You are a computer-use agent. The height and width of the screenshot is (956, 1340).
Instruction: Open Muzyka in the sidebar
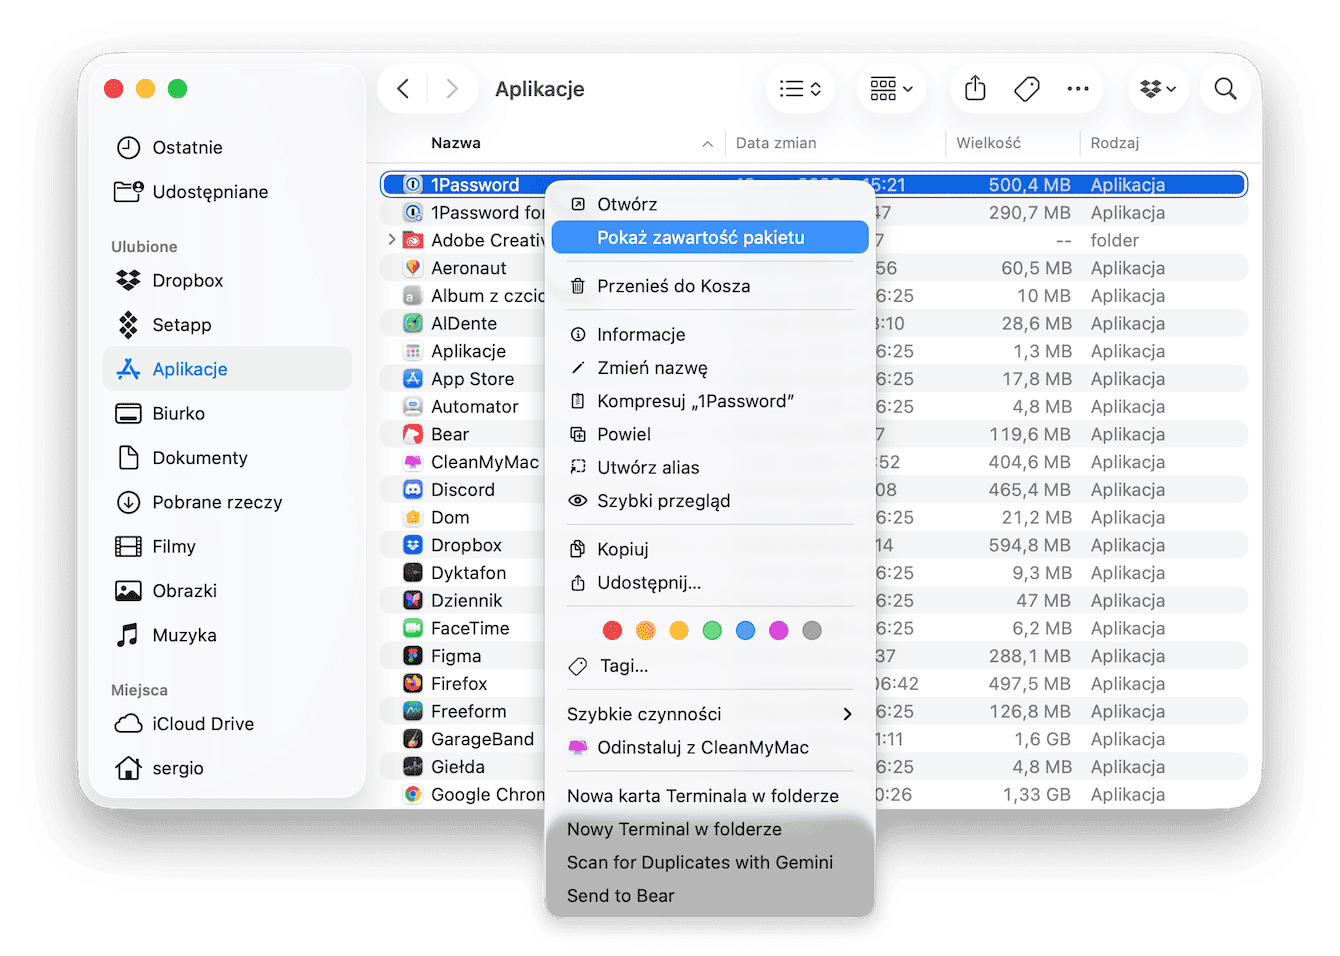[x=229, y=635]
